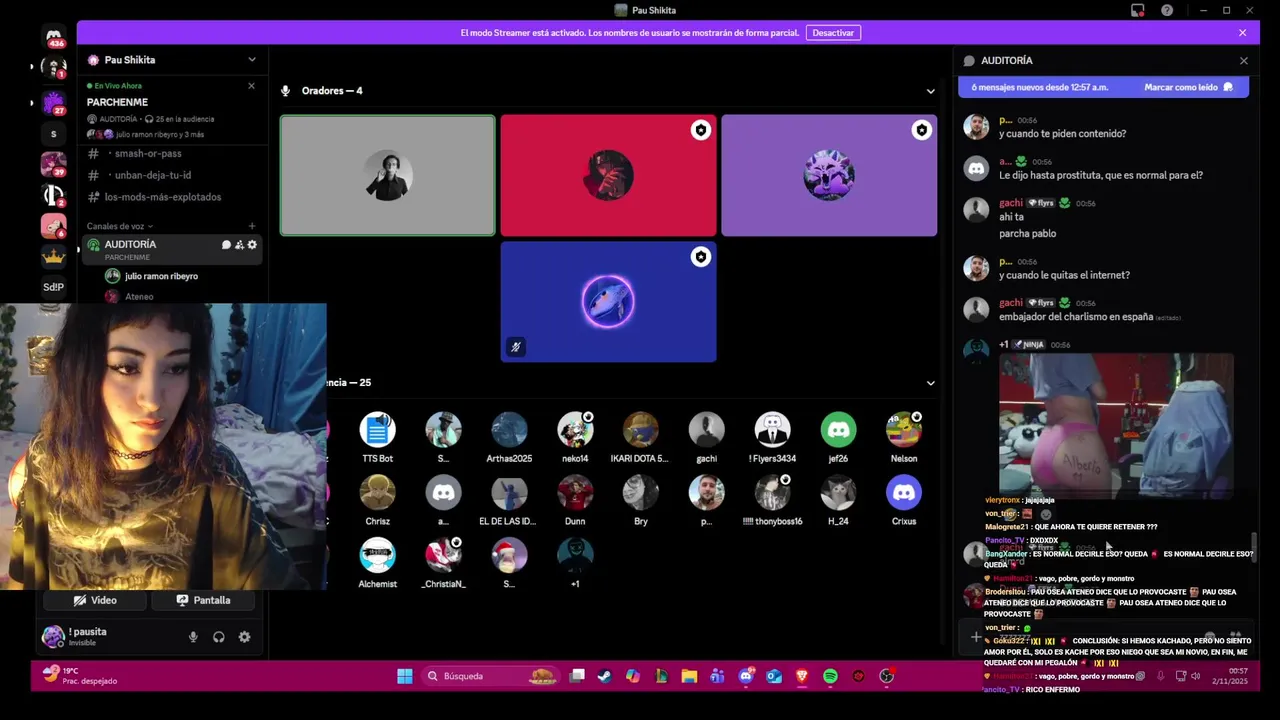
Task: Open Brave browser from the taskbar
Action: (x=802, y=676)
